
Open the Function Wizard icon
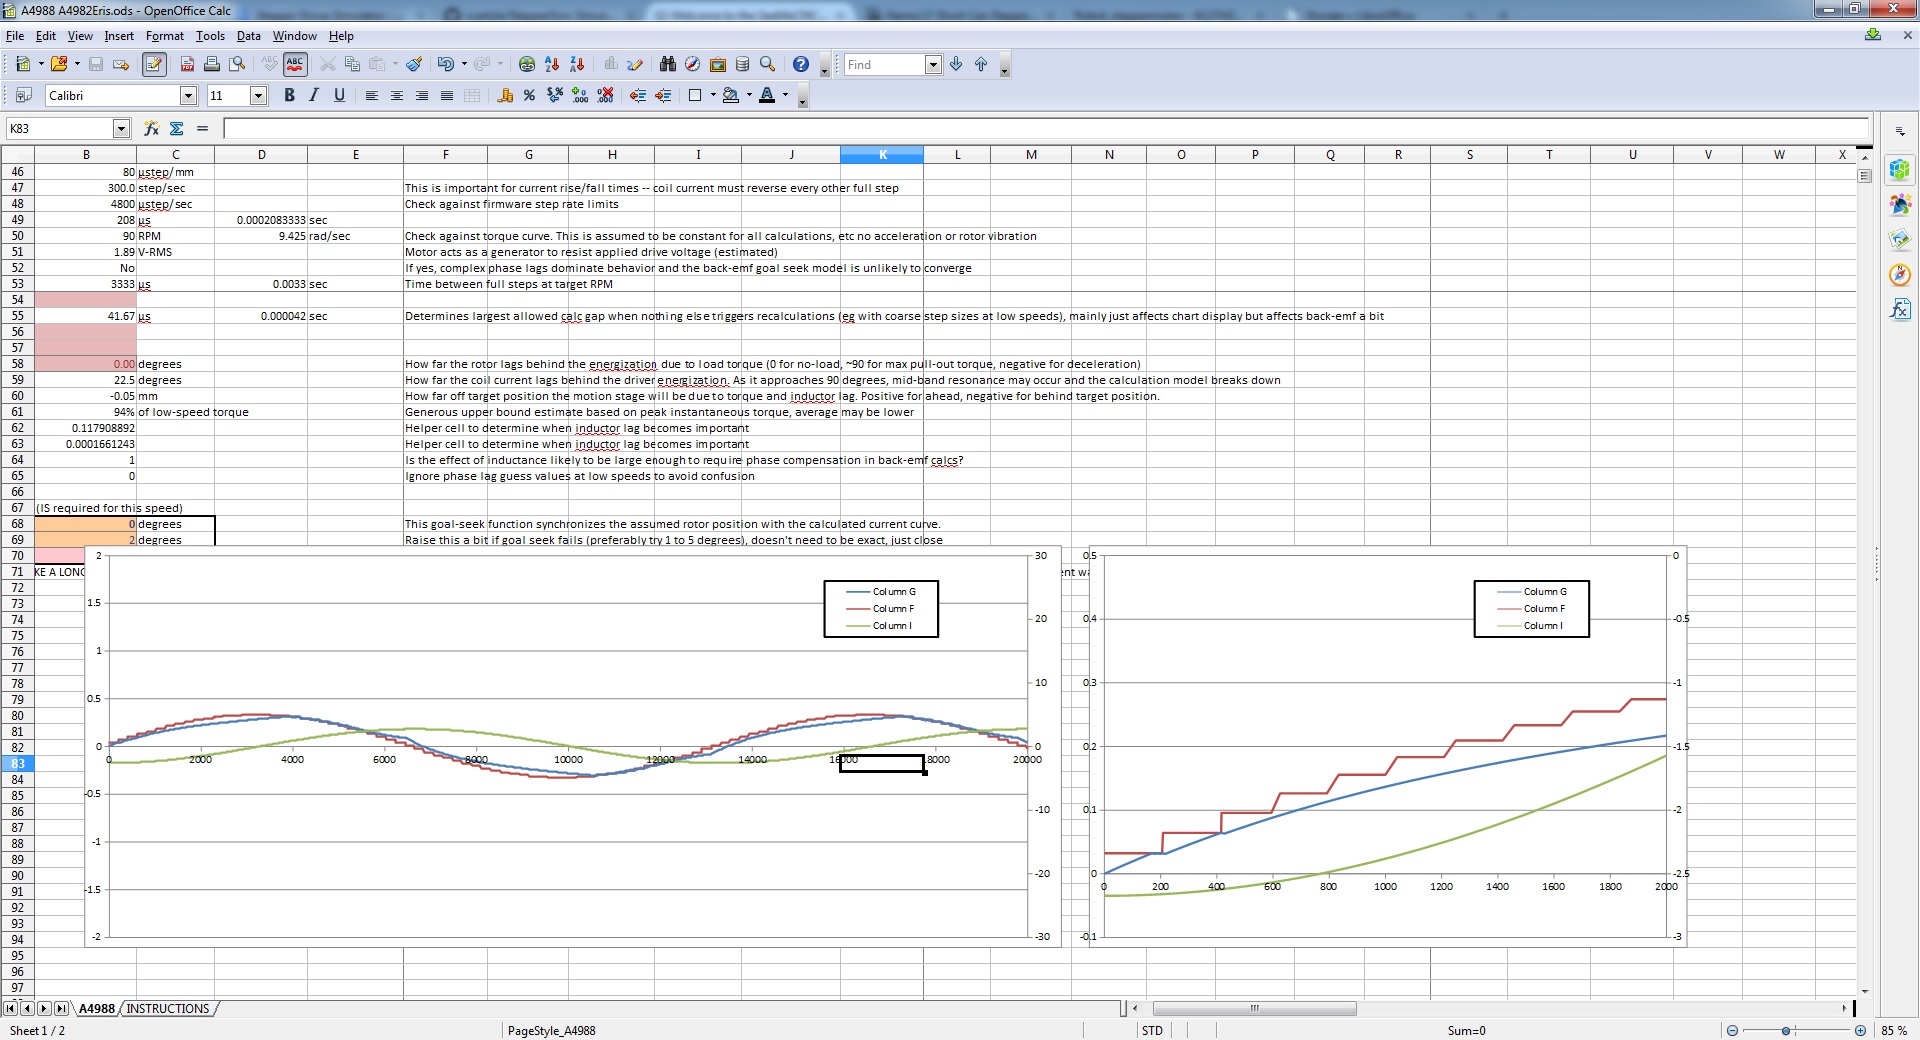coord(151,129)
